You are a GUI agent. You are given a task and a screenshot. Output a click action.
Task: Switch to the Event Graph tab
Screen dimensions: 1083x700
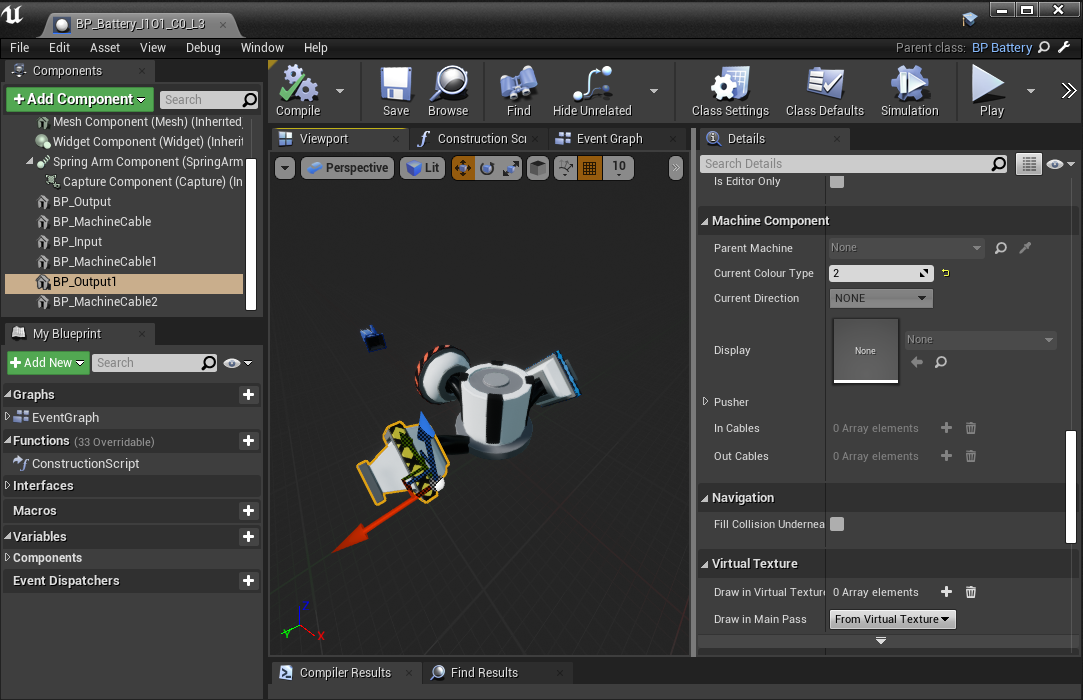coord(608,139)
